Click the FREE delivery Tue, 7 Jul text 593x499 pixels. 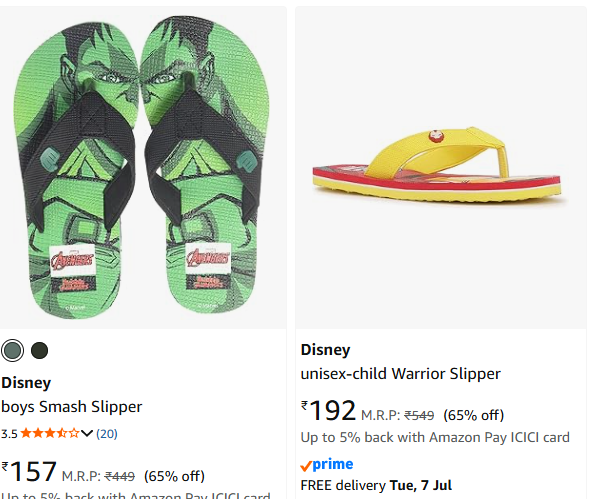pyautogui.click(x=376, y=485)
